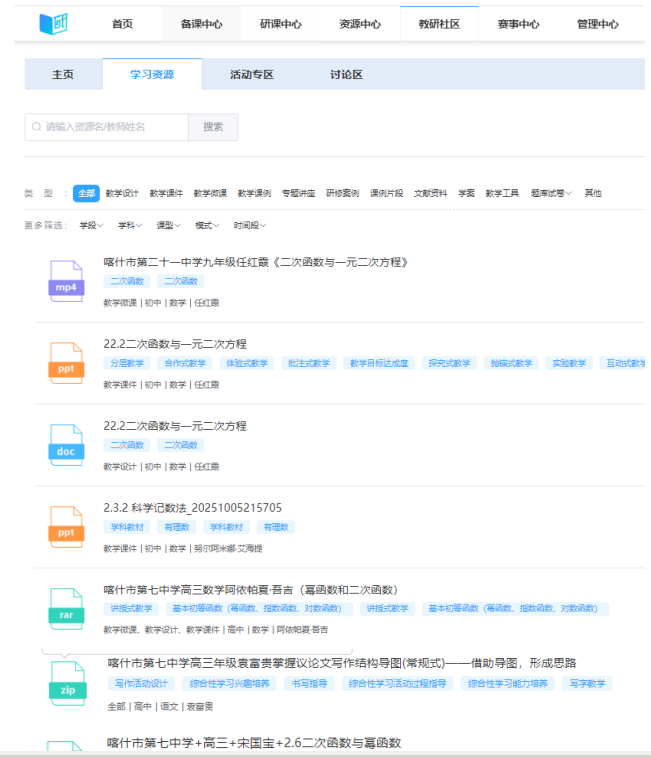Expand the 学段 filter dropdown

tap(91, 225)
